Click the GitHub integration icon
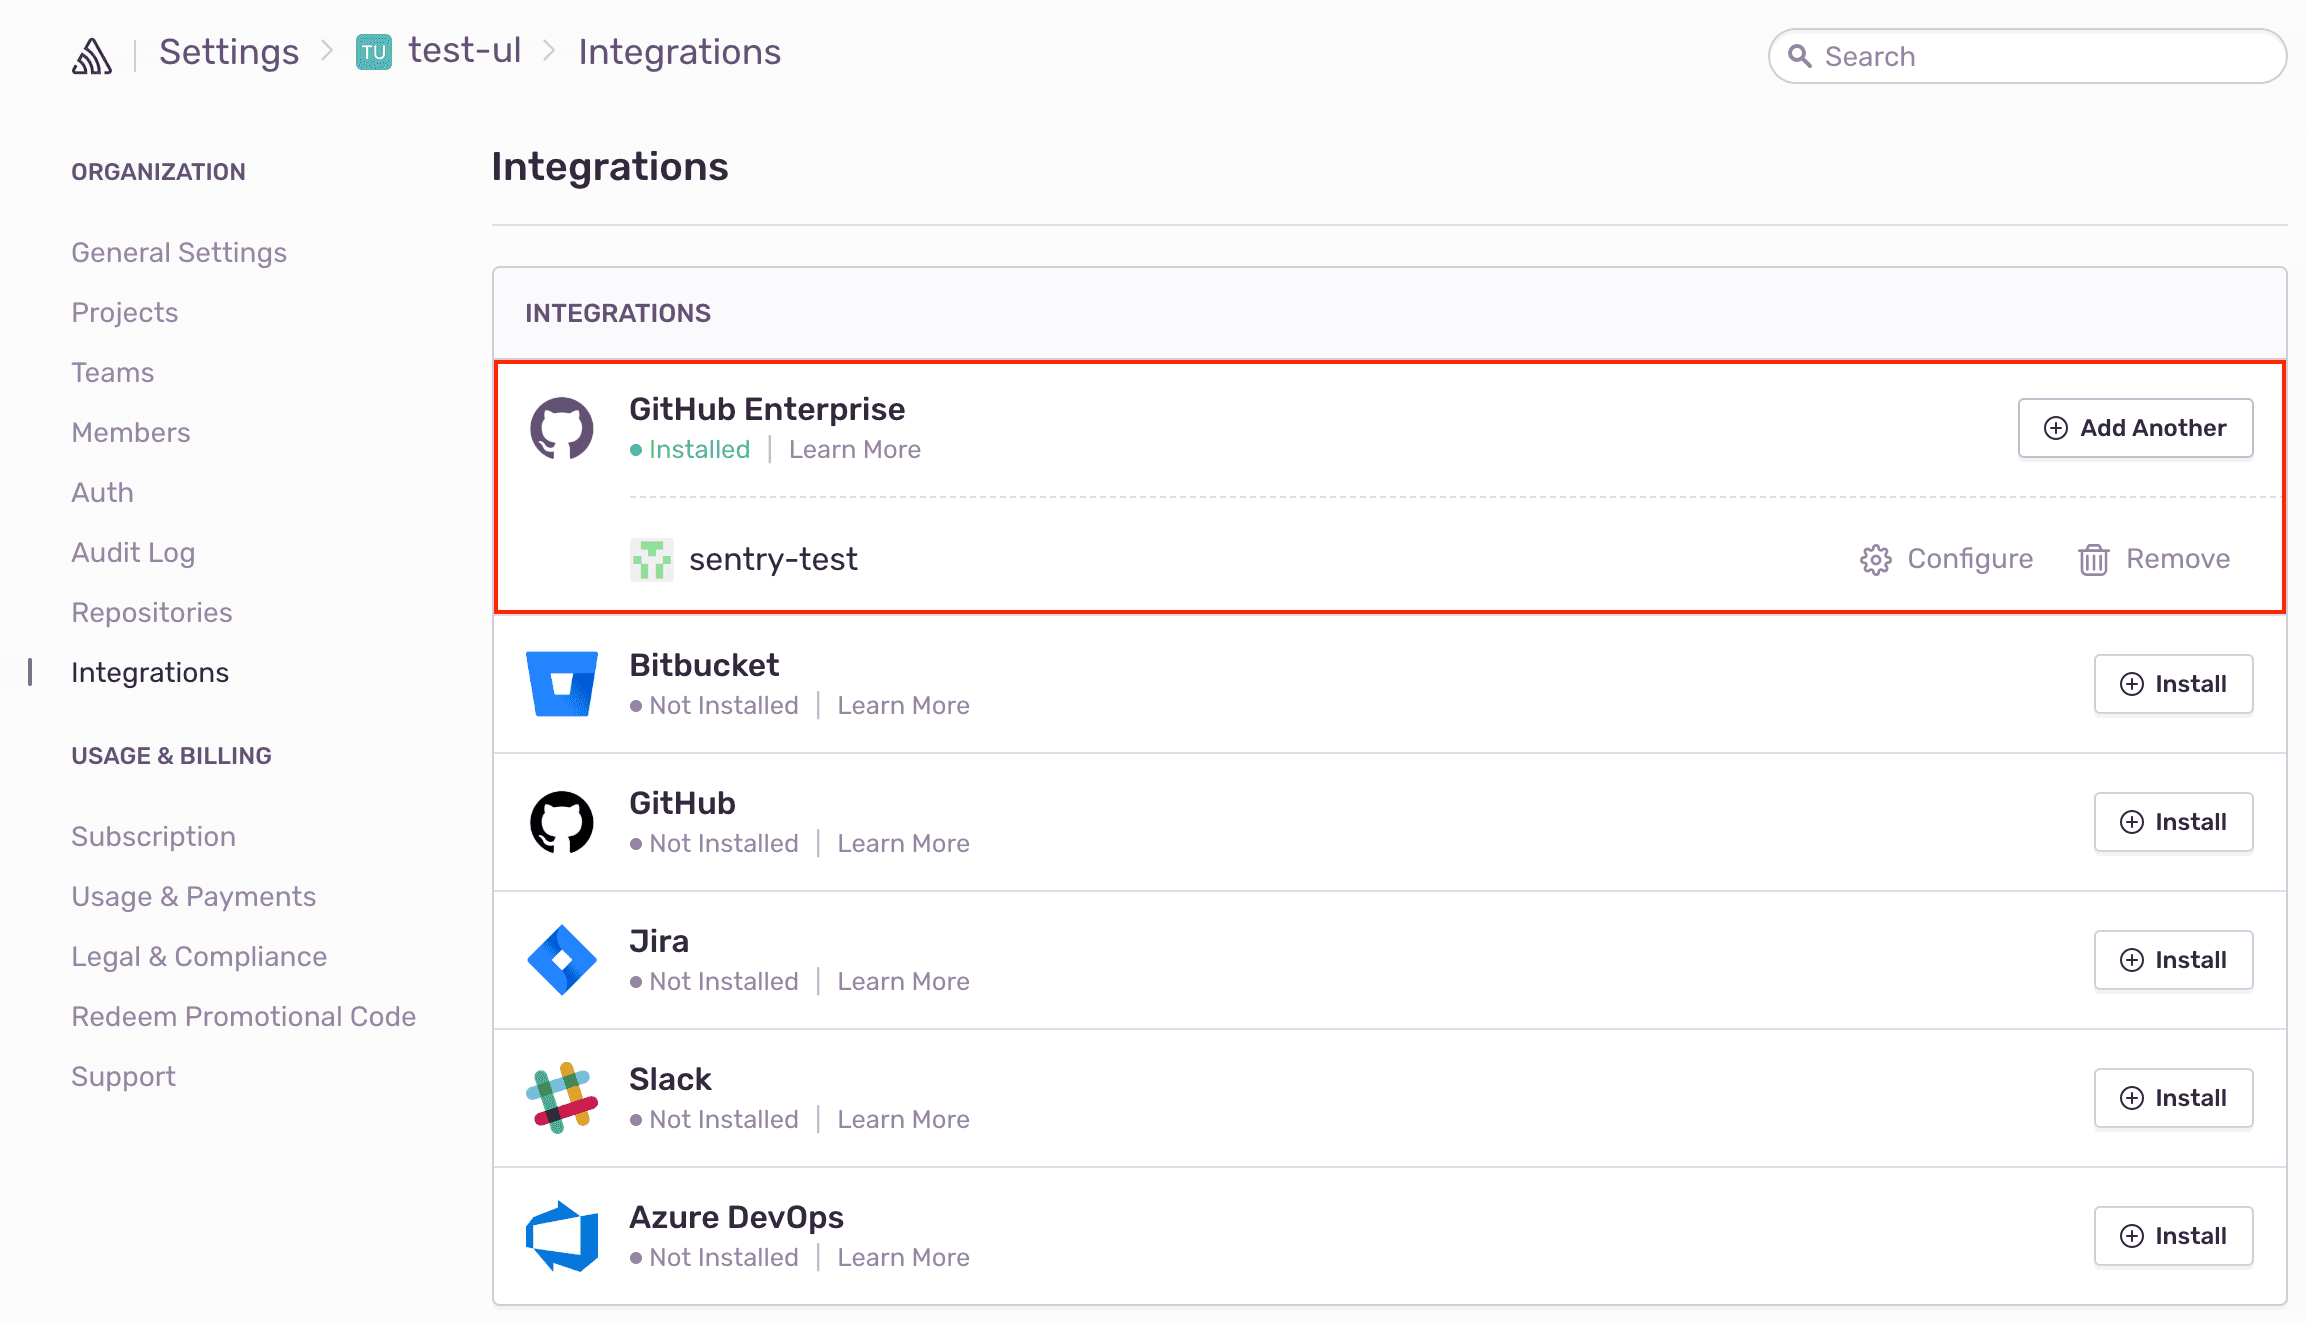Screen dimensions: 2306x1324 click(x=562, y=820)
